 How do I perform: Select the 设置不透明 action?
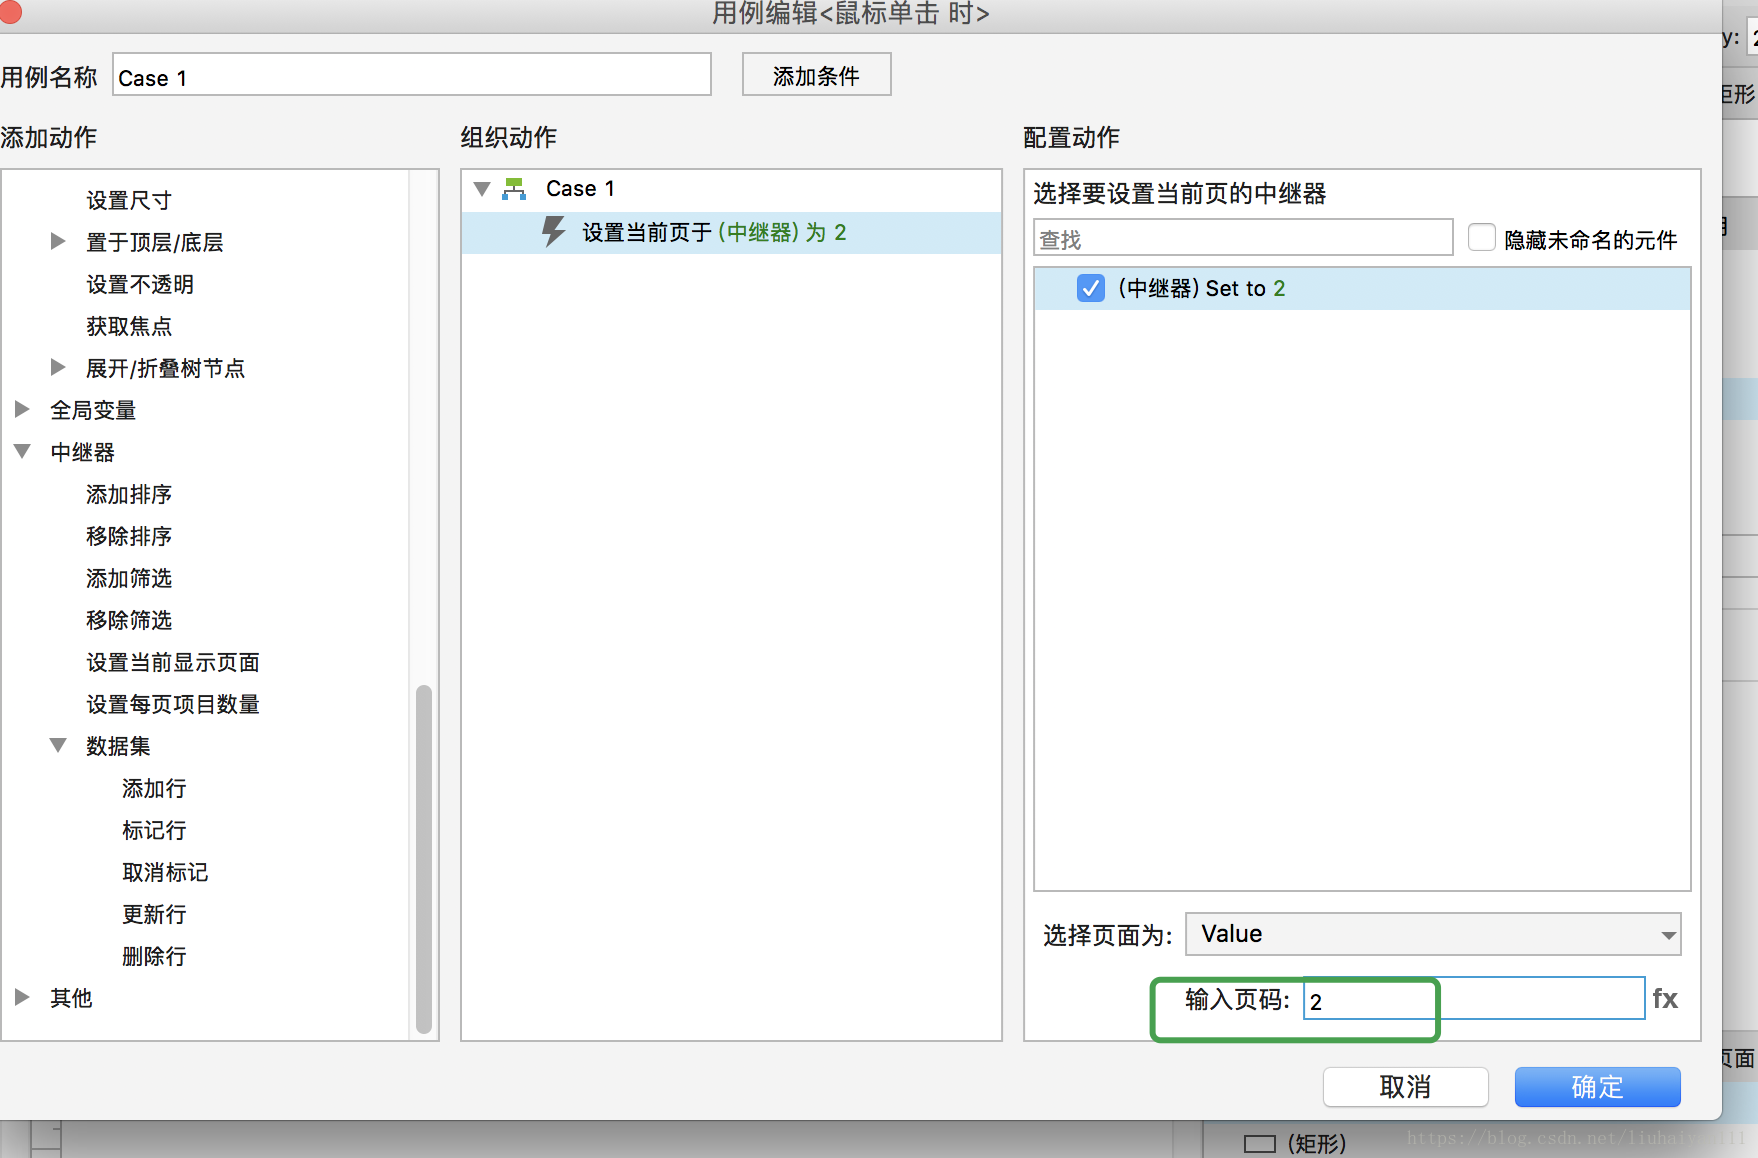140,284
